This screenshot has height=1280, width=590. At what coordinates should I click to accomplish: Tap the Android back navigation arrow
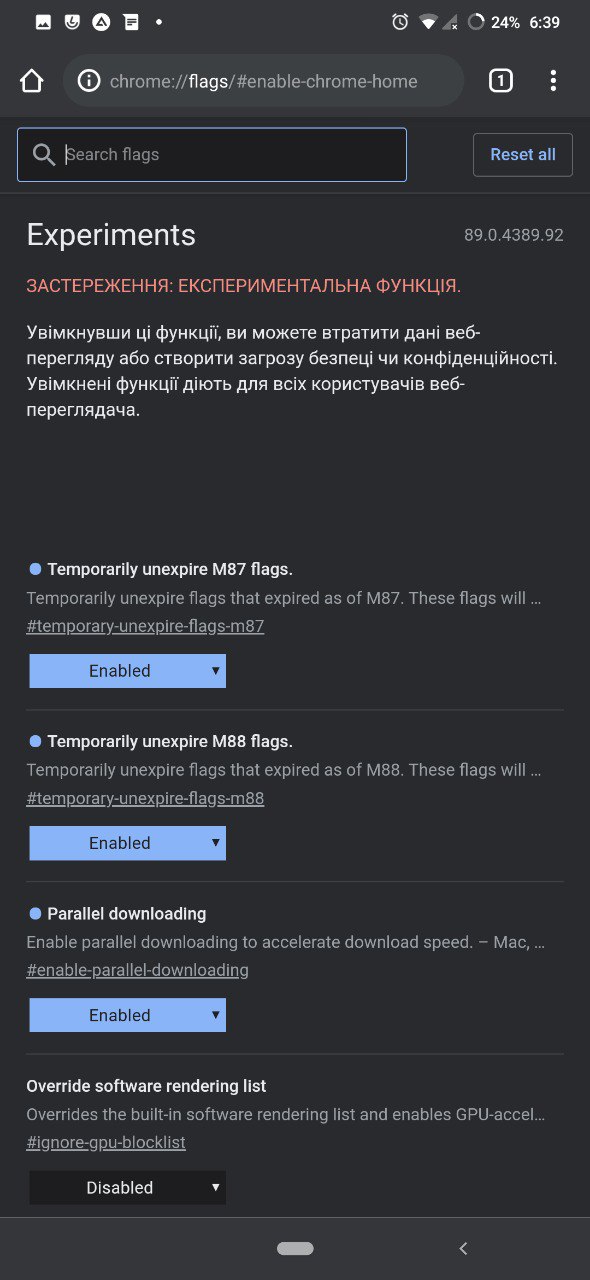[x=463, y=1248]
